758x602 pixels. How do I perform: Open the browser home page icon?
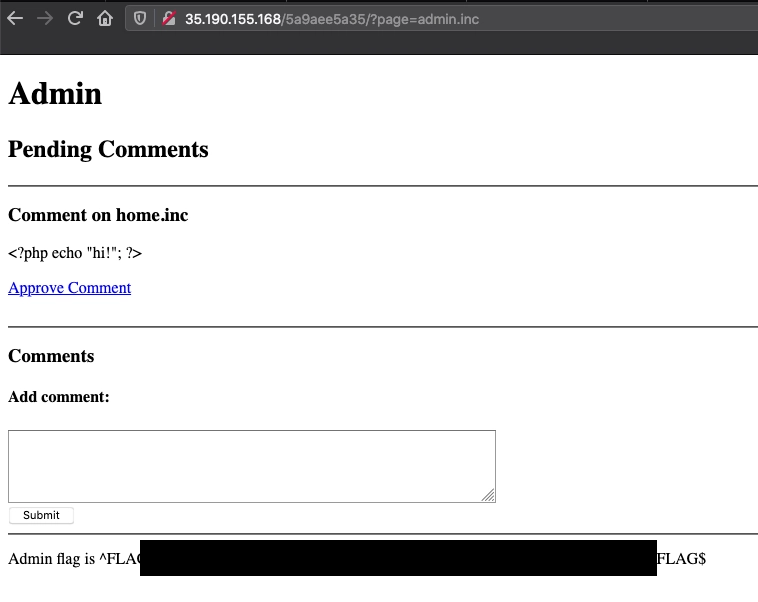click(105, 19)
